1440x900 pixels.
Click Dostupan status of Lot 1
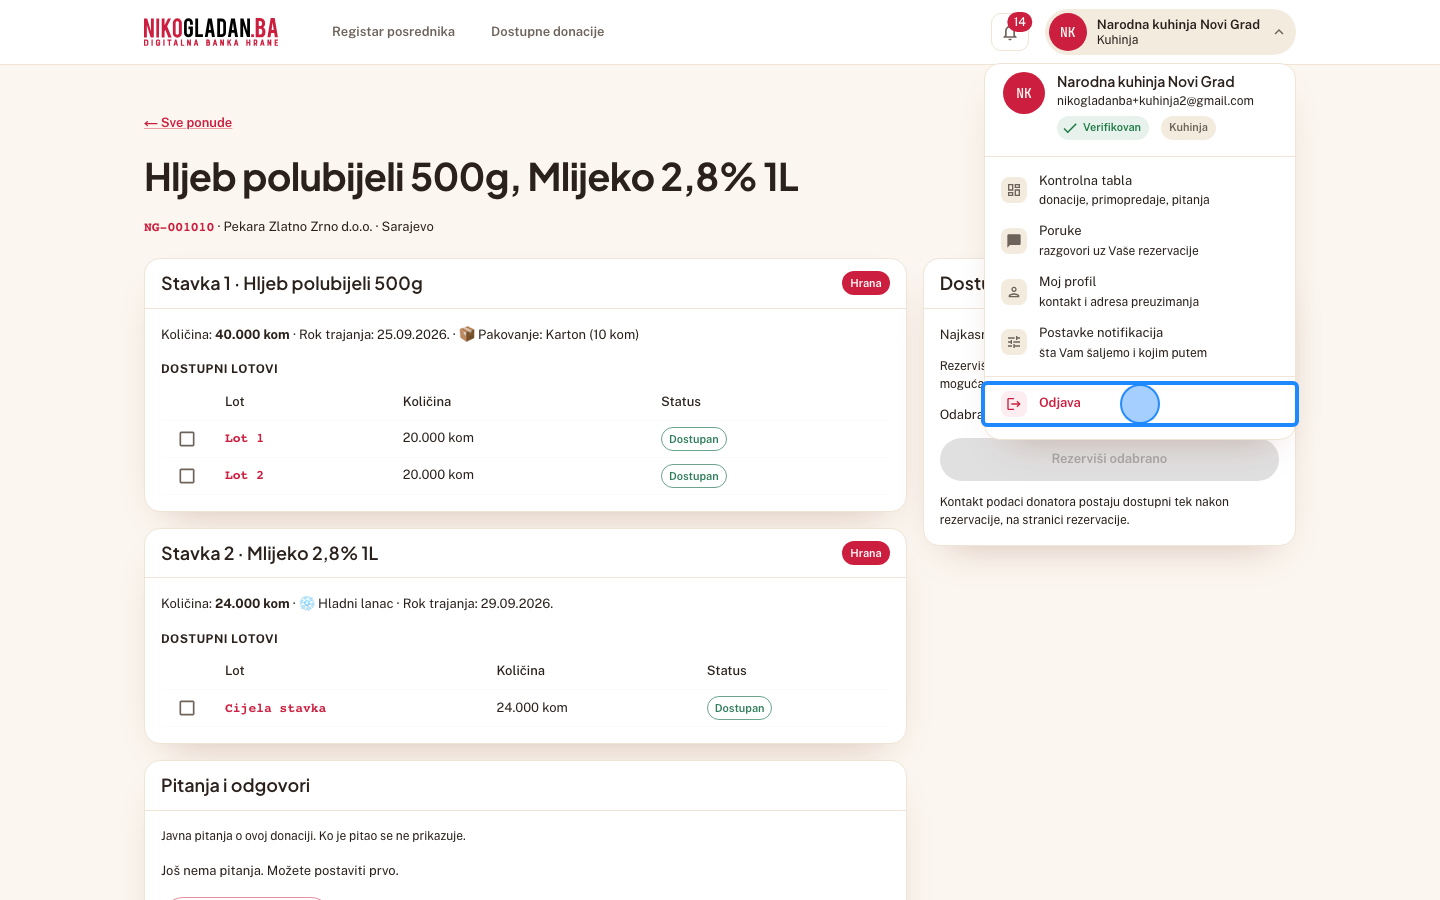(x=693, y=439)
